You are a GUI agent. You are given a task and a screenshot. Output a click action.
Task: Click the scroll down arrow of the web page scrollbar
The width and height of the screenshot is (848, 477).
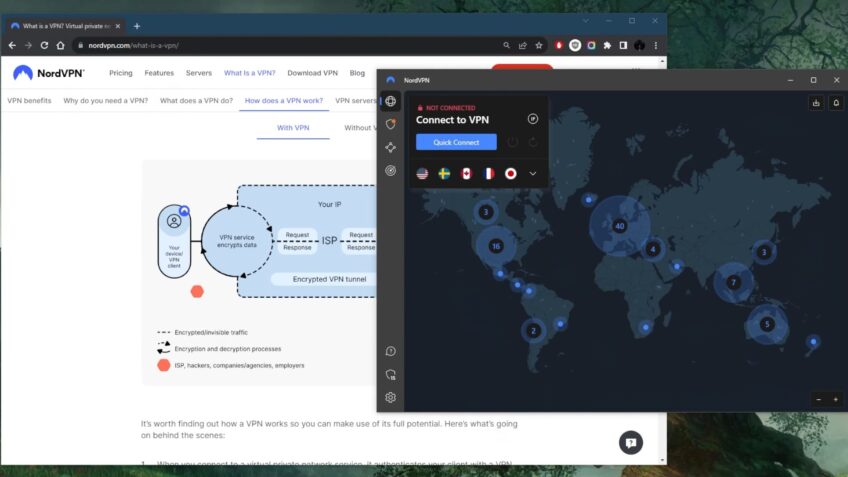[663, 460]
